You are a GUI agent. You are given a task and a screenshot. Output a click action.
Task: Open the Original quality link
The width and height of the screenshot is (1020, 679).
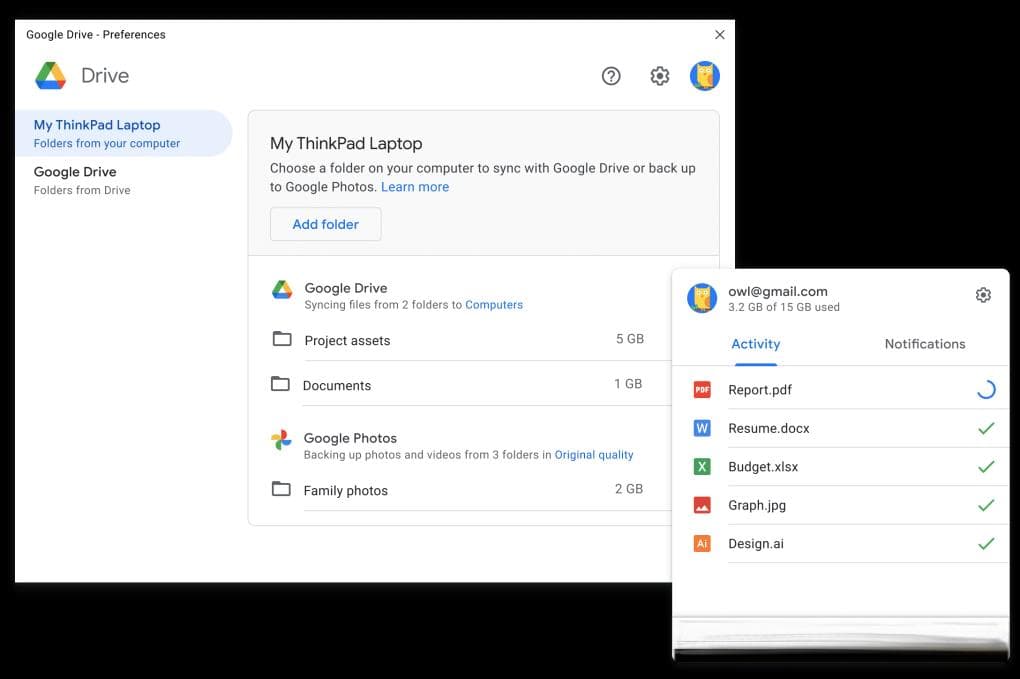tap(594, 455)
